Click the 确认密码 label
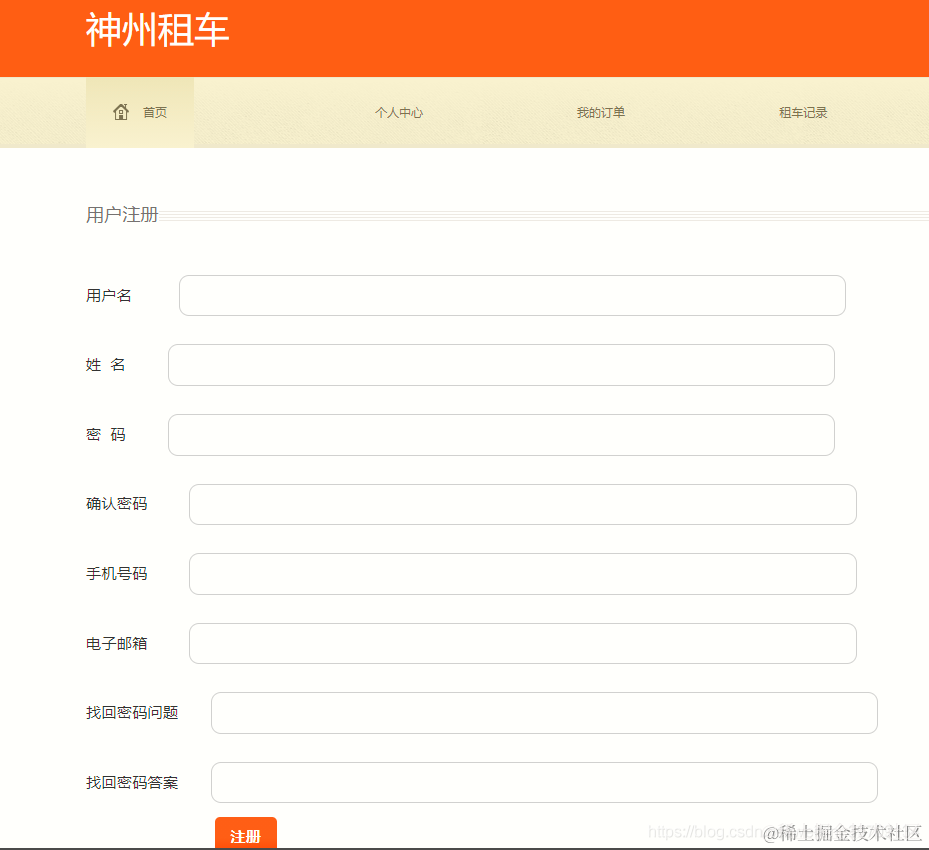929x850 pixels. (x=117, y=504)
